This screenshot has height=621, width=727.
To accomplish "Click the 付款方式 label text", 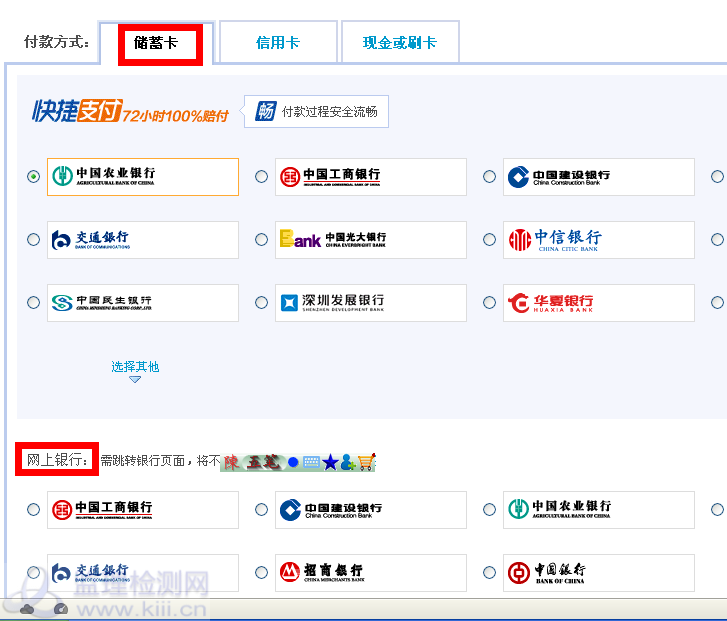I will pos(56,42).
